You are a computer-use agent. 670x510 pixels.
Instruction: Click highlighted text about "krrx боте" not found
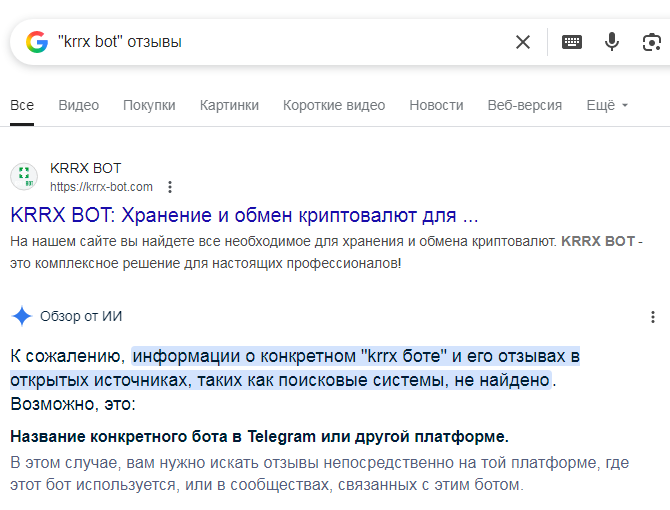tap(295, 368)
